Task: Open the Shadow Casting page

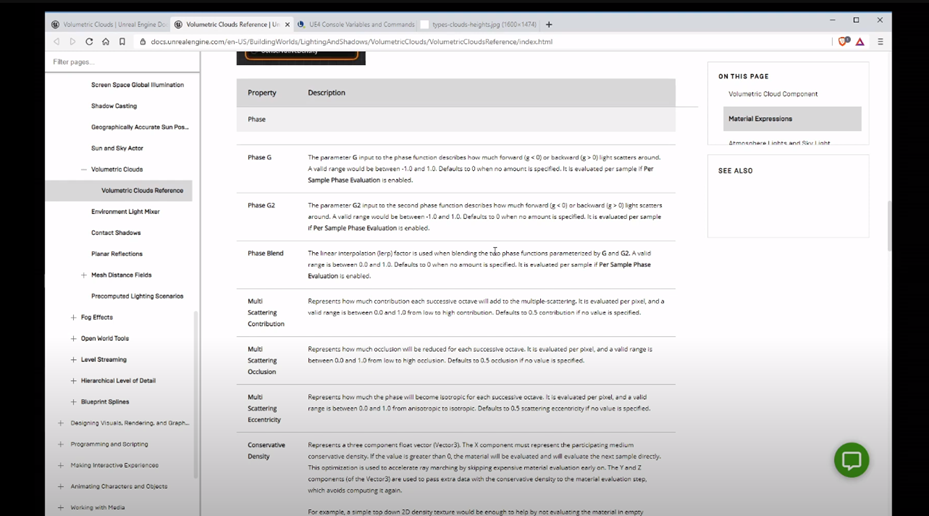Action: click(114, 106)
